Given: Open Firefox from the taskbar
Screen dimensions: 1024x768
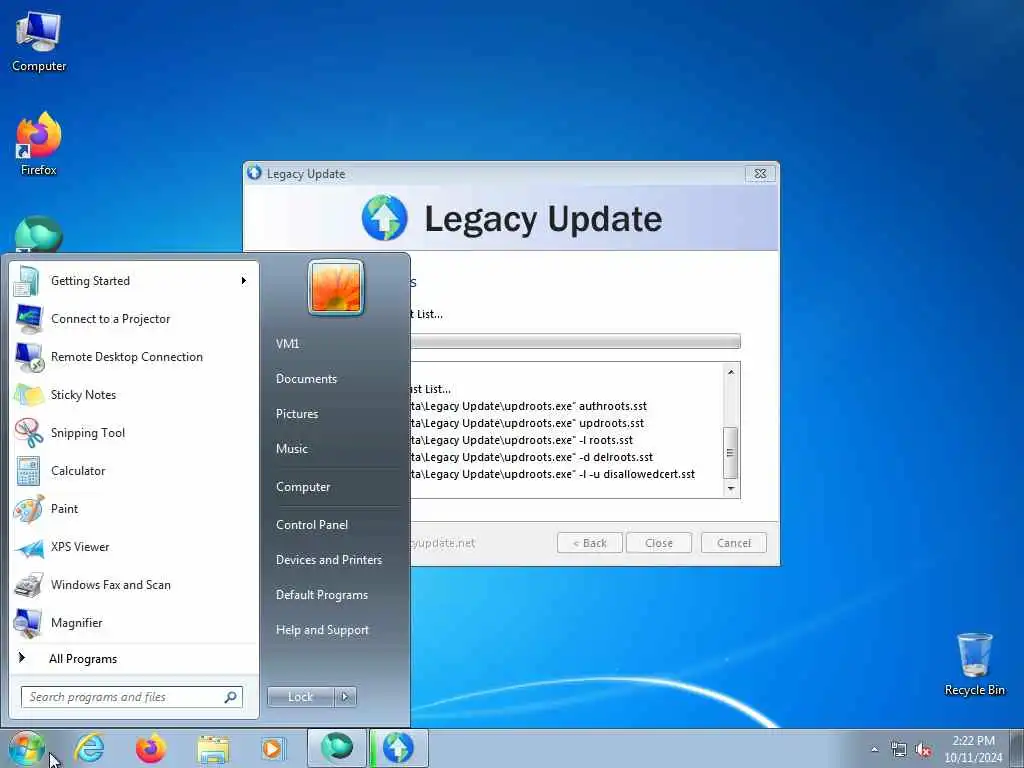Looking at the screenshot, I should (x=151, y=748).
